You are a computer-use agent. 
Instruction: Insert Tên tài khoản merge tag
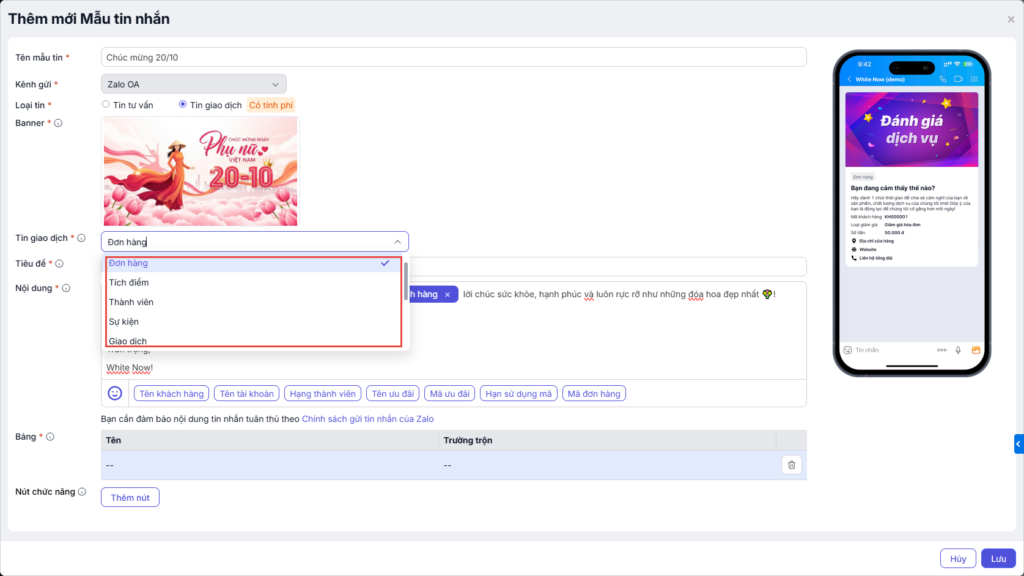point(247,394)
